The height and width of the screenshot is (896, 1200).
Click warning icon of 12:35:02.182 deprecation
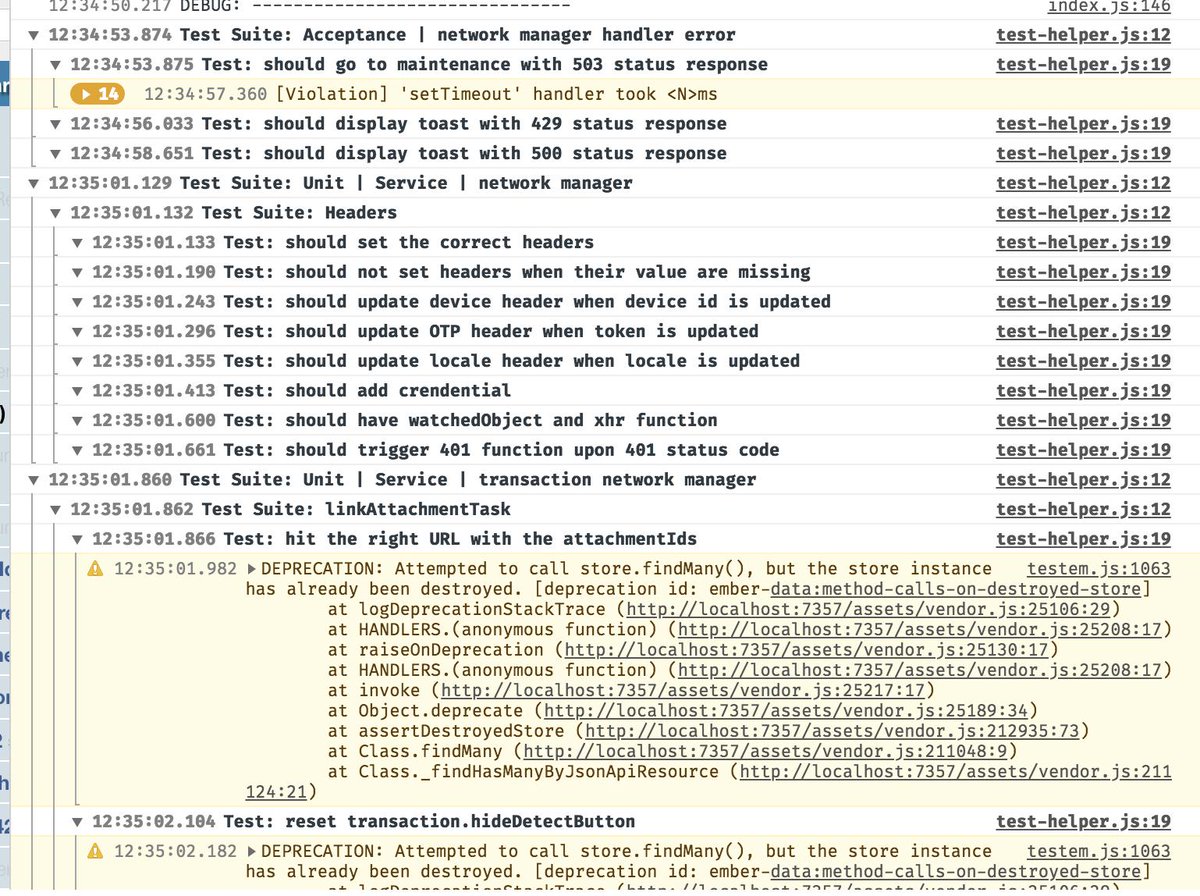pos(96,852)
